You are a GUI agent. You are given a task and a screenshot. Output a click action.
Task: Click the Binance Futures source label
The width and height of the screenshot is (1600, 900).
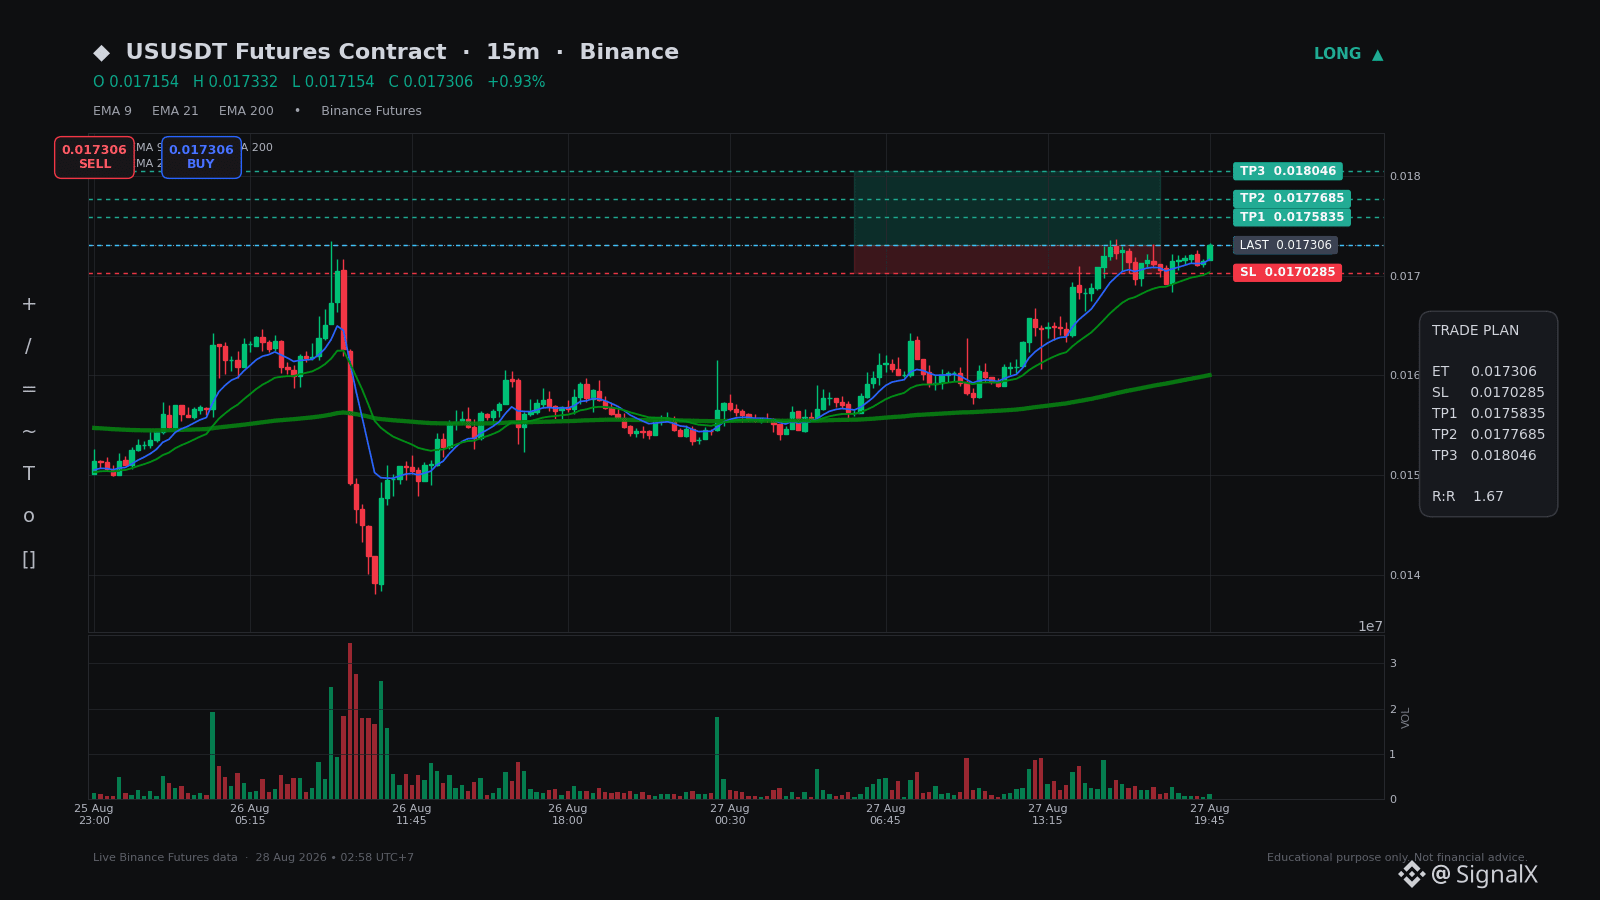371,111
